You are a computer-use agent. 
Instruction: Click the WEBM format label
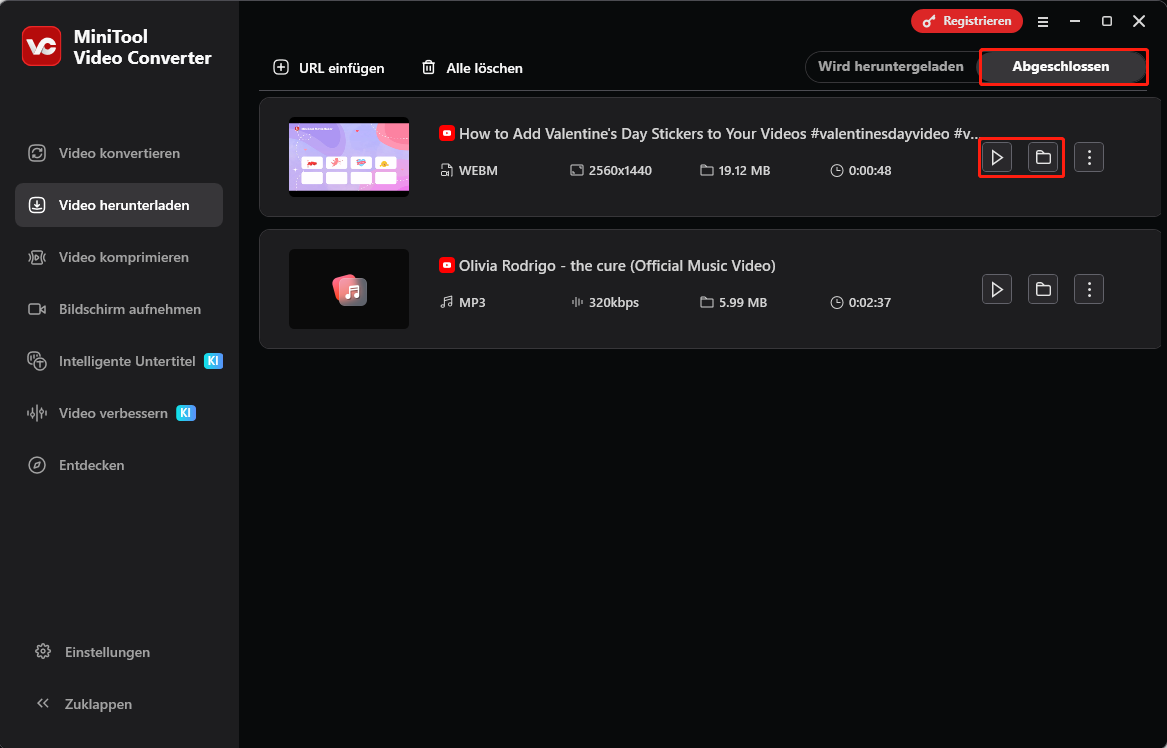(478, 170)
